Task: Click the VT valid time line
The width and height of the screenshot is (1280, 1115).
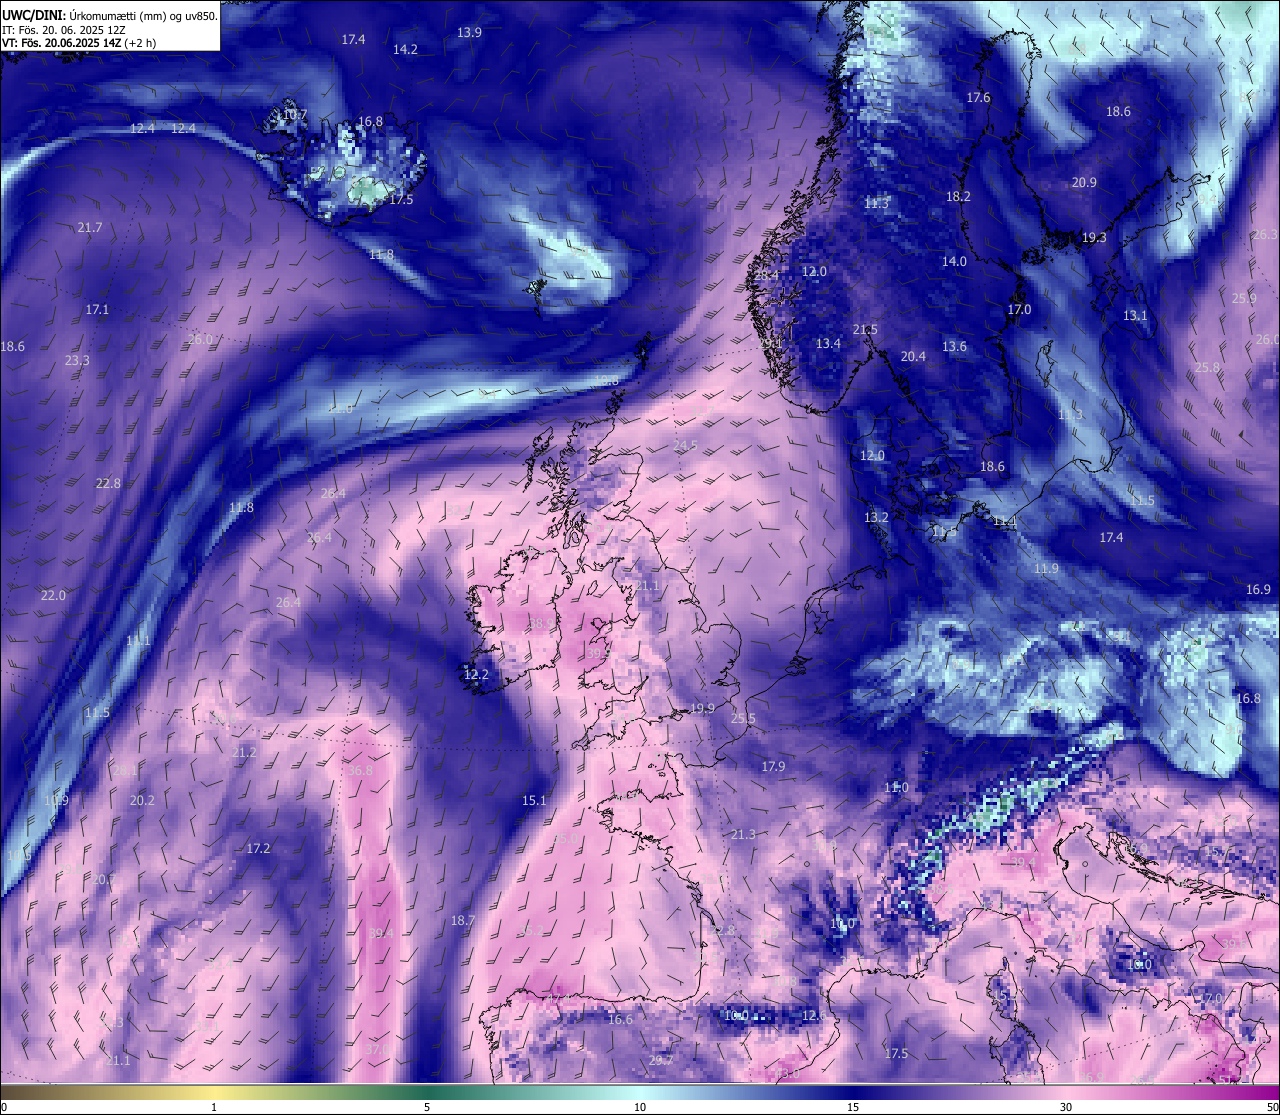Action: coord(79,43)
